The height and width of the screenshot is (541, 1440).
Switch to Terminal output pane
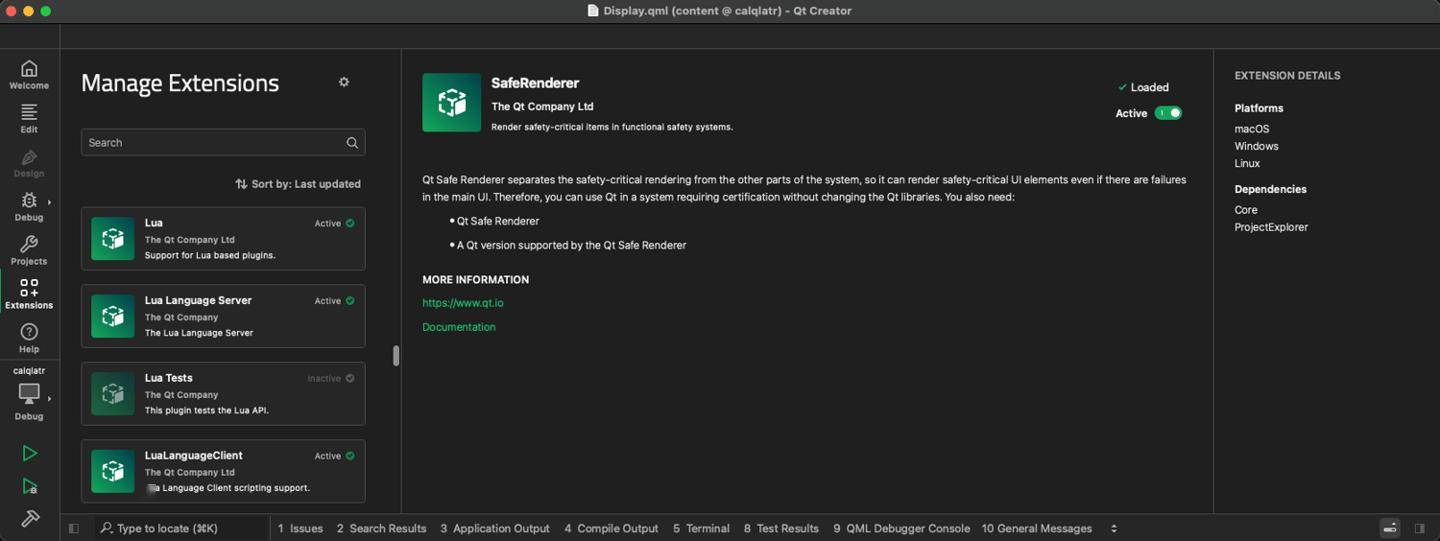pyautogui.click(x=701, y=528)
